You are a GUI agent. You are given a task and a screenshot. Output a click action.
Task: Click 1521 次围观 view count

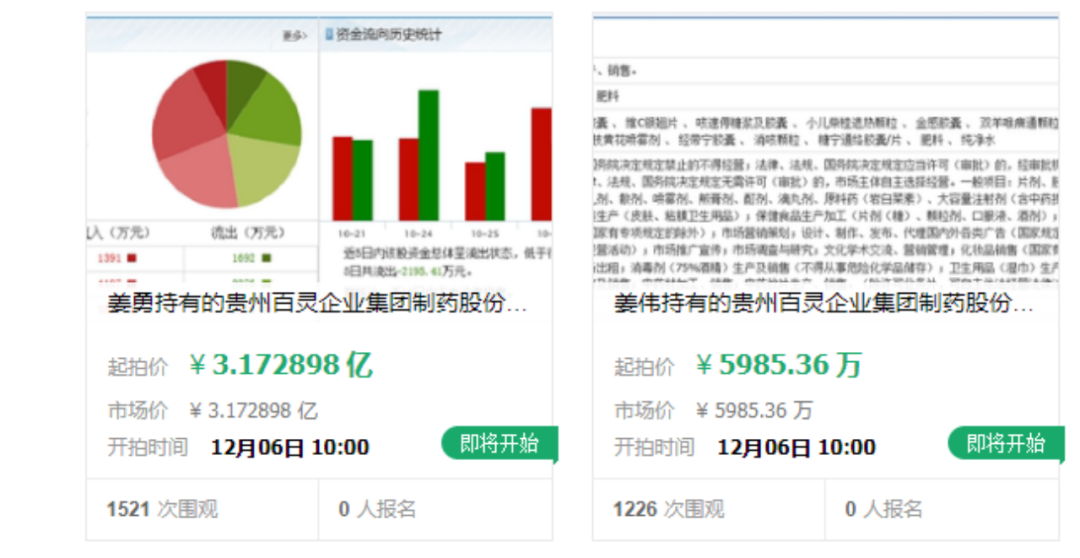click(x=163, y=509)
